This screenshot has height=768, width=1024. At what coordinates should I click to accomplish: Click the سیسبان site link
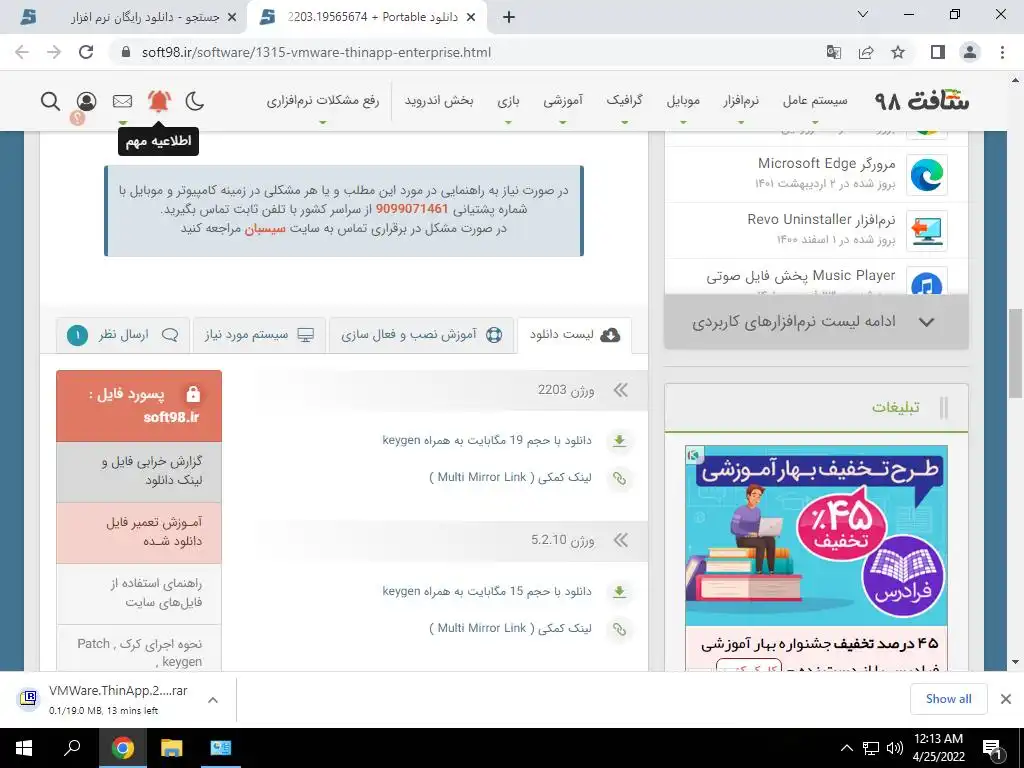[265, 229]
